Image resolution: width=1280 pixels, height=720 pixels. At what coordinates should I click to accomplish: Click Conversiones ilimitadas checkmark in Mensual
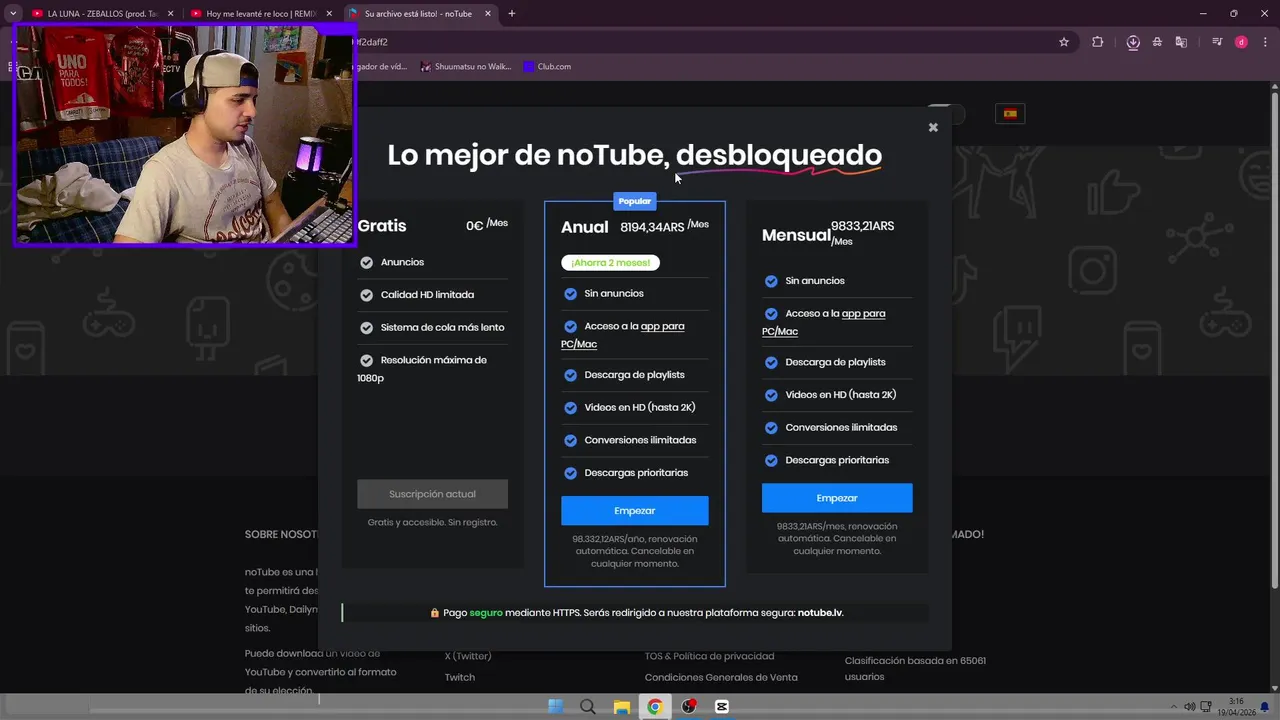tap(771, 428)
